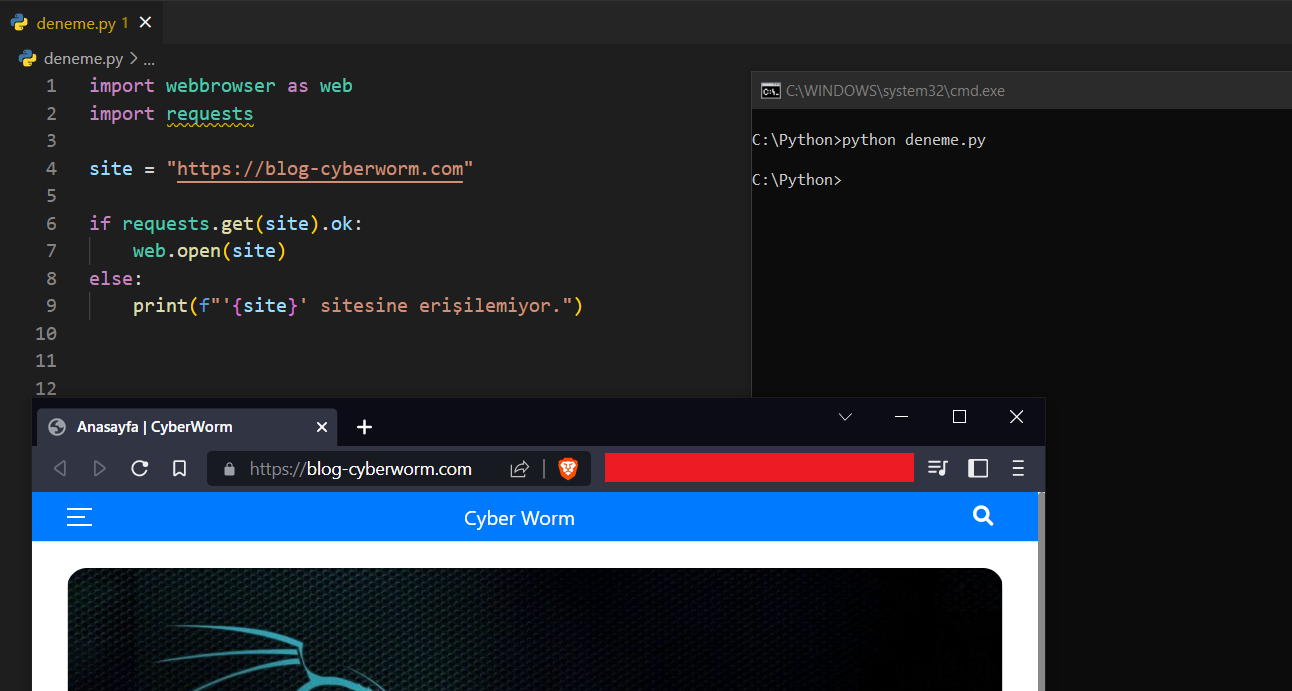The width and height of the screenshot is (1292, 691).
Task: Click the browser Back arrow
Action: [60, 468]
